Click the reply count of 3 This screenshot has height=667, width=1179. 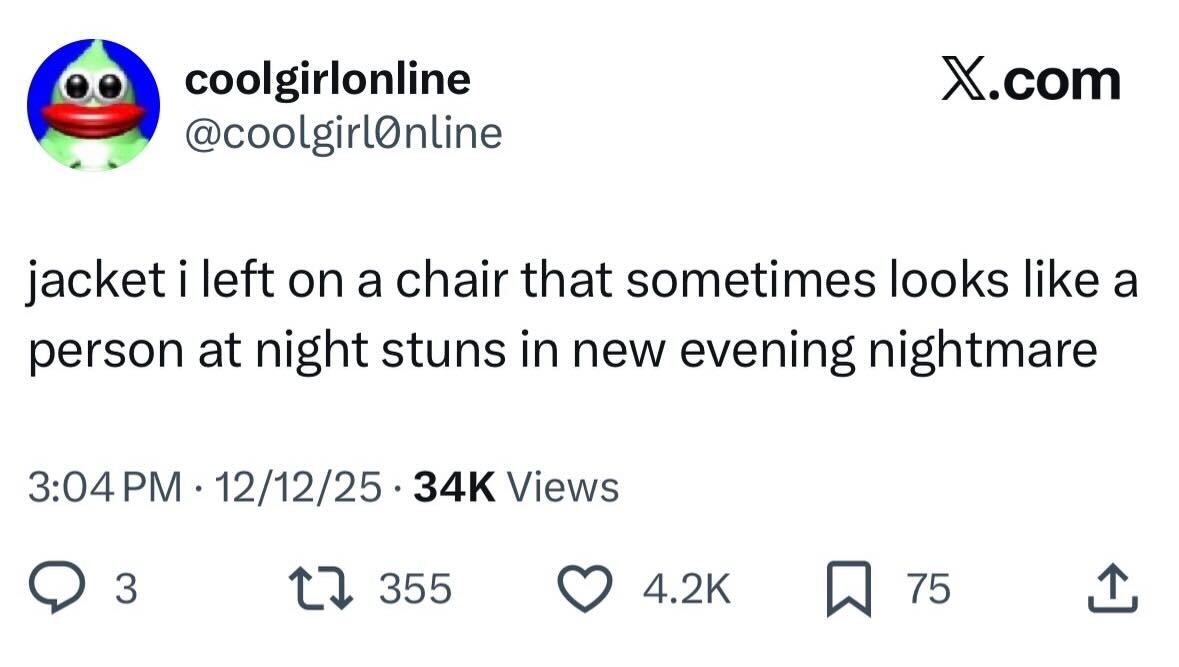[126, 590]
